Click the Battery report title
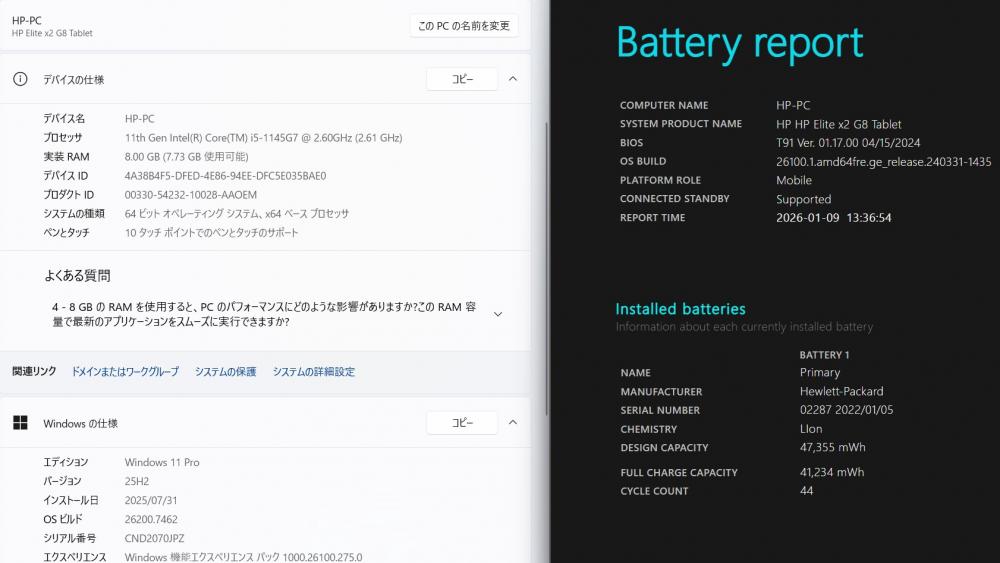This screenshot has height=563, width=1000. (x=740, y=43)
